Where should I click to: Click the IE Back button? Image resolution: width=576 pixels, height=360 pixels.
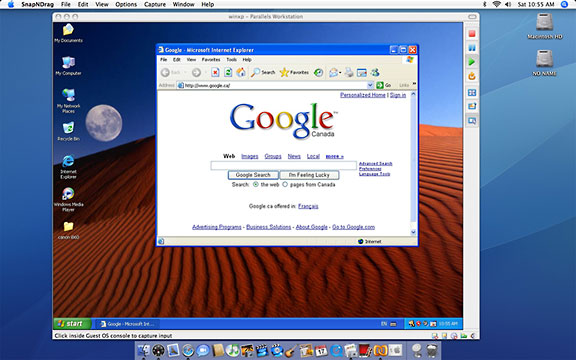click(171, 72)
